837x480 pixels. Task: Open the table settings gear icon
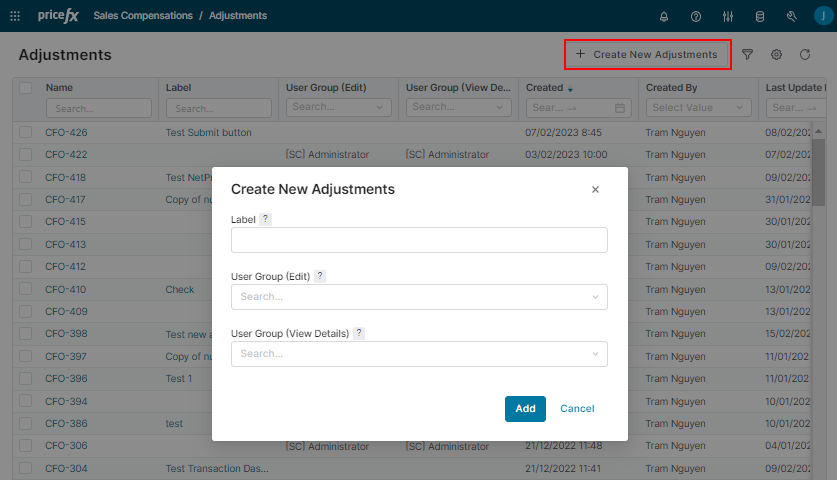click(x=776, y=54)
